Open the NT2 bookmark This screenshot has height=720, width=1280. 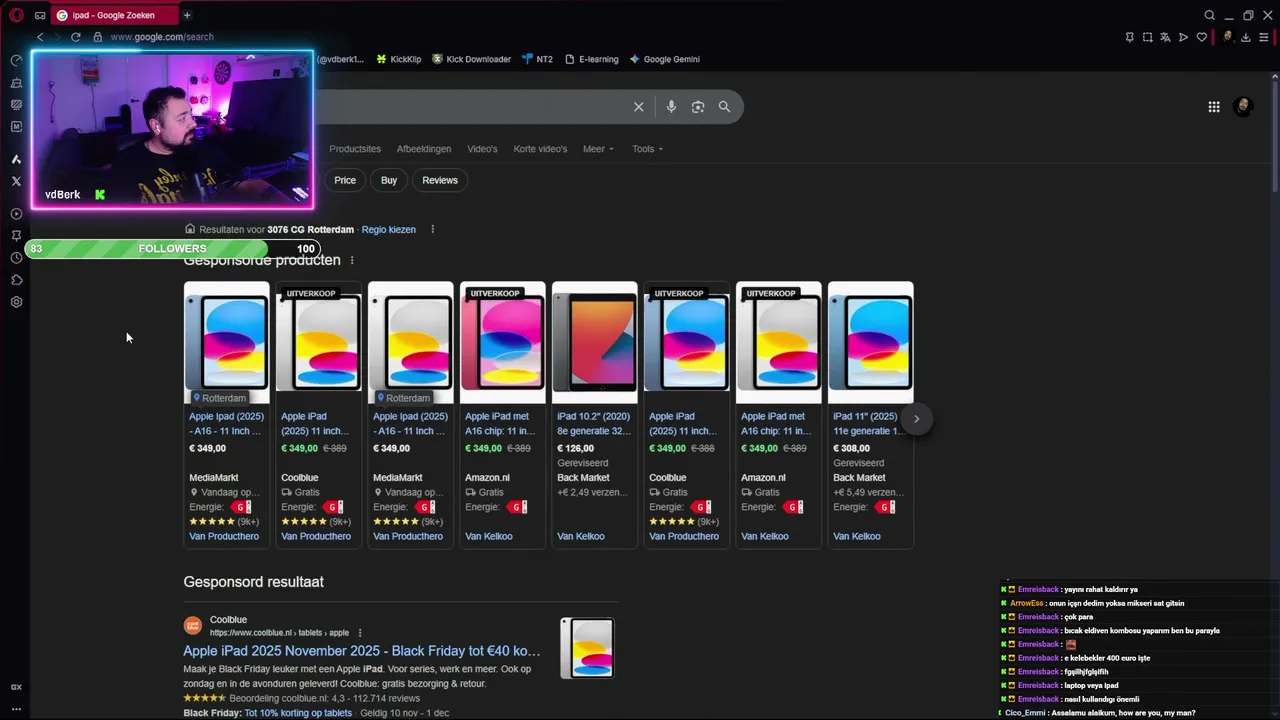coord(537,59)
